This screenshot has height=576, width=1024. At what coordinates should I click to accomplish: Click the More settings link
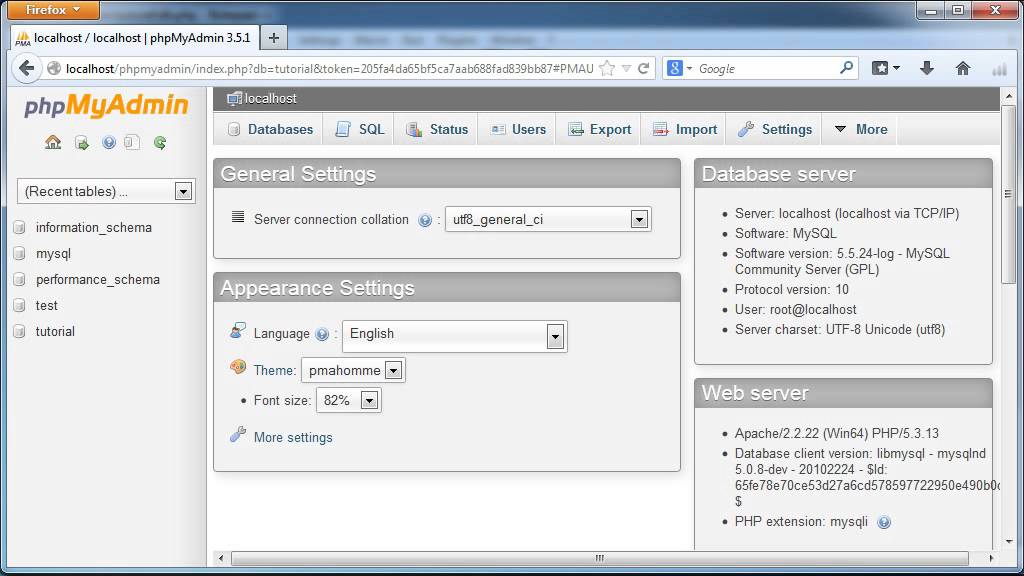pos(293,438)
